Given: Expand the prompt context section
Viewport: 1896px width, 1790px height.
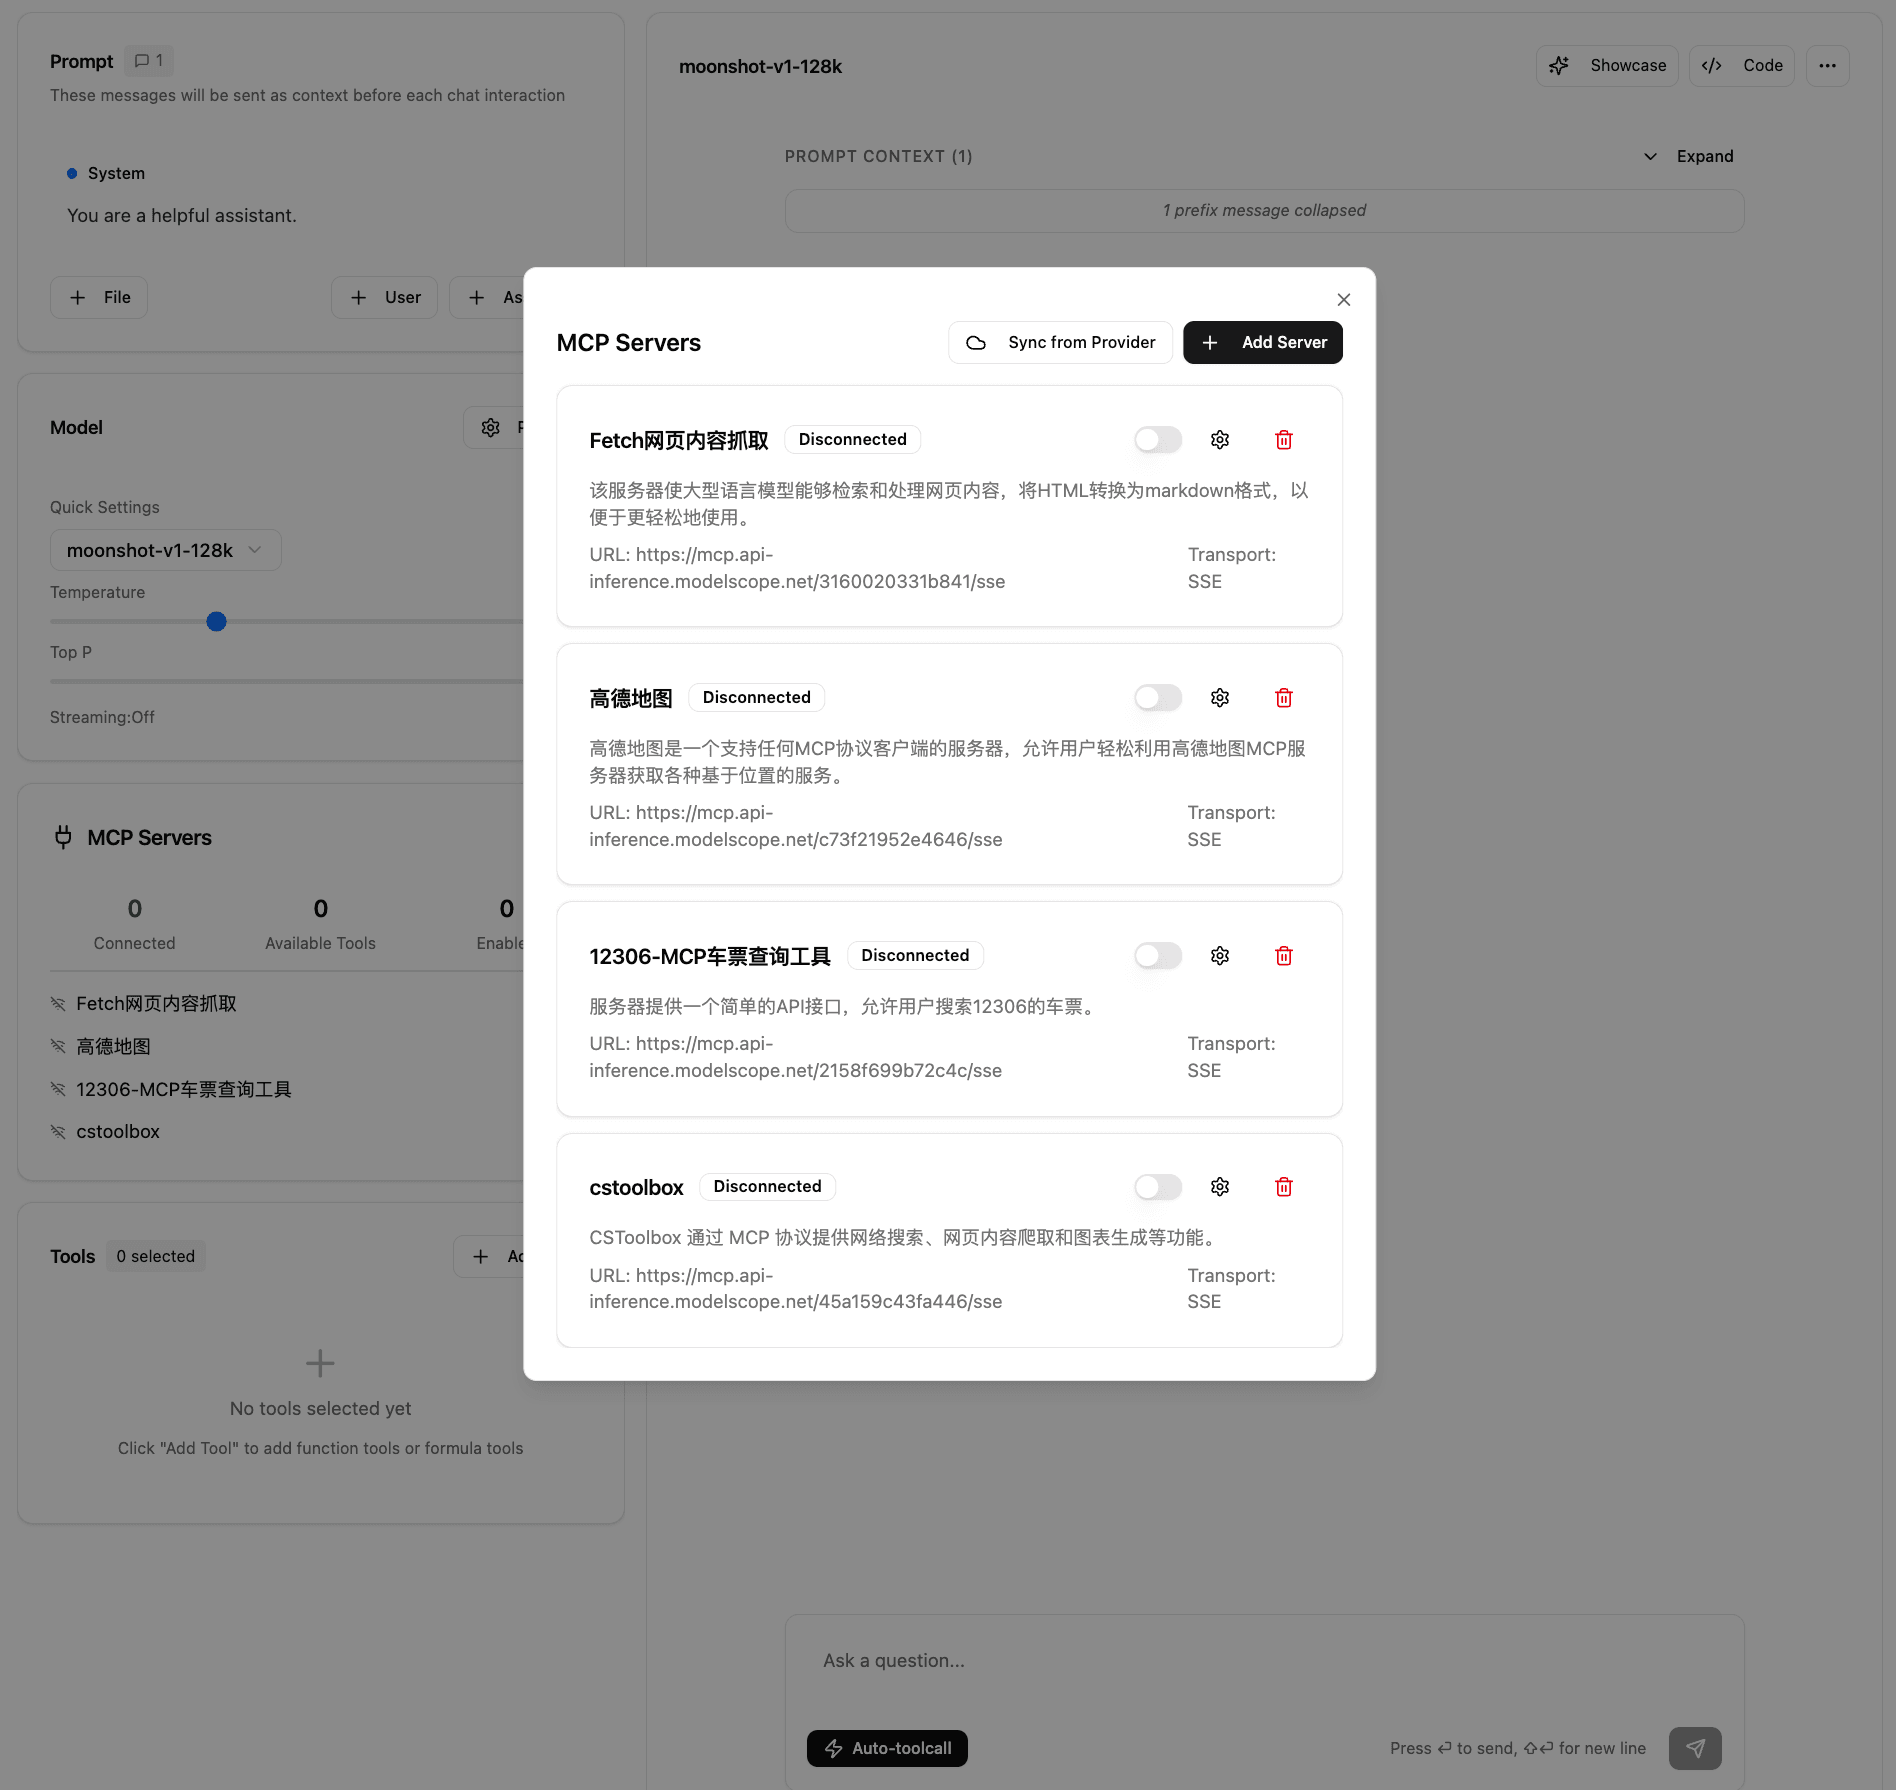Looking at the screenshot, I should [1689, 157].
